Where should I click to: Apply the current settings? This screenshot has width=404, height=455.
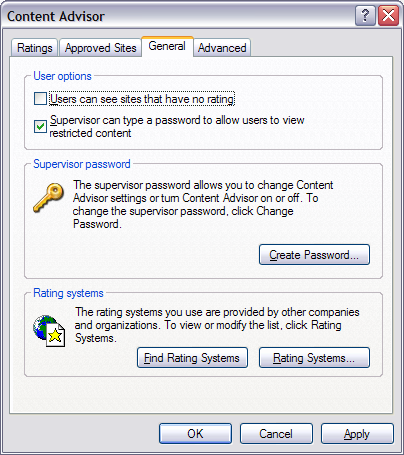357,433
